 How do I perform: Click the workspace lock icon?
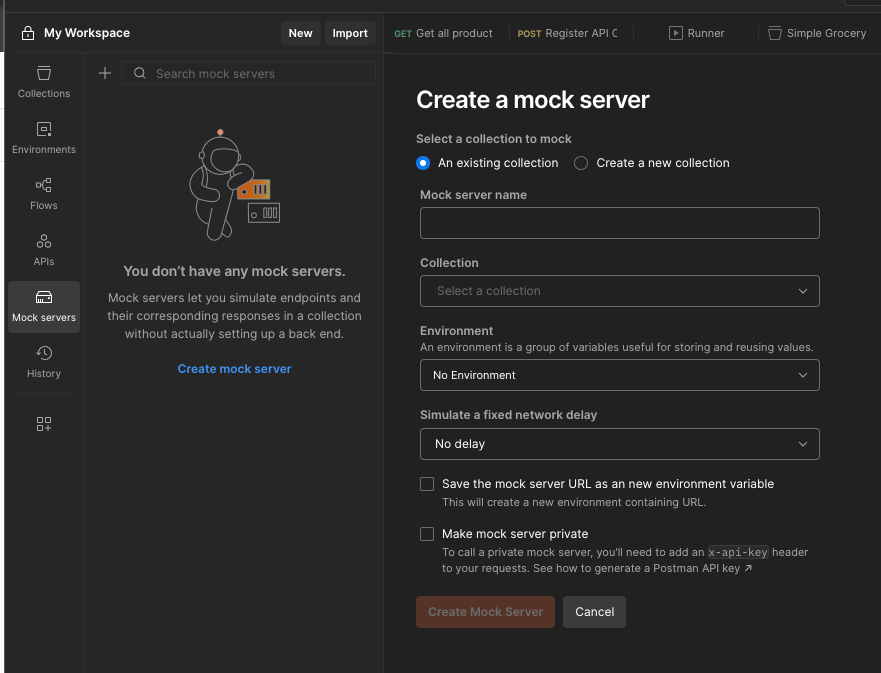tap(28, 33)
